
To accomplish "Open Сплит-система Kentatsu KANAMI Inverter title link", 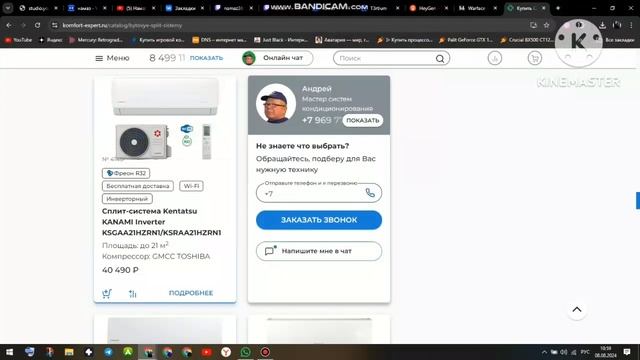I will coord(162,222).
